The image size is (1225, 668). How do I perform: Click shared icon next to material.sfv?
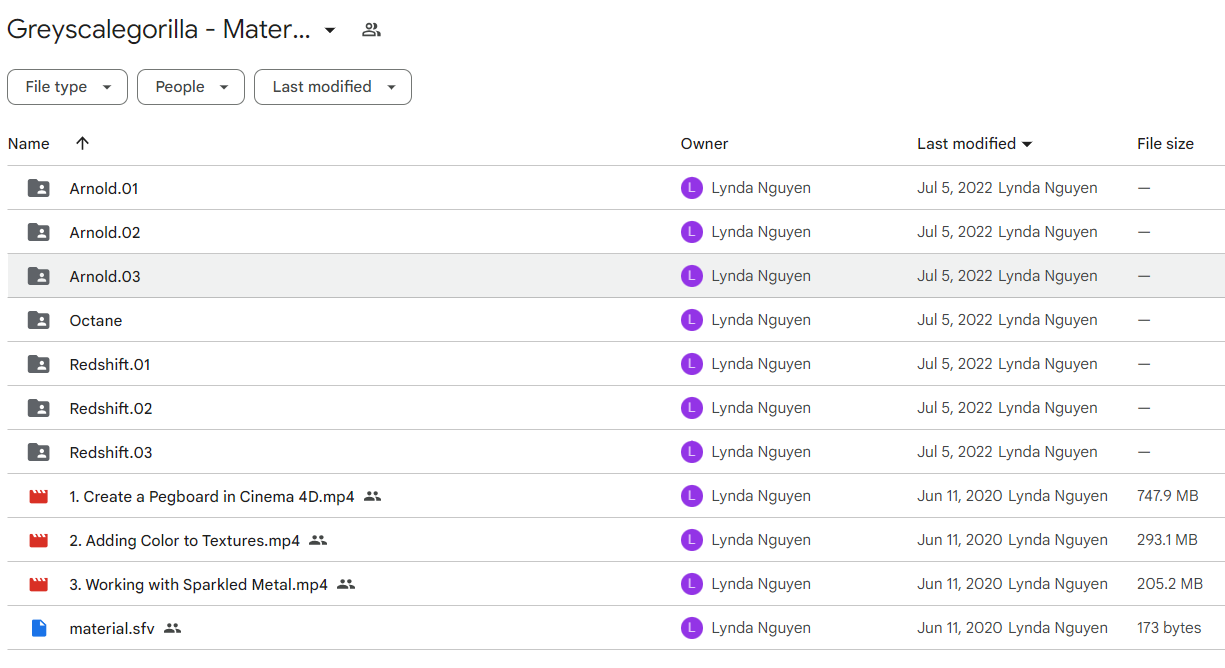173,628
